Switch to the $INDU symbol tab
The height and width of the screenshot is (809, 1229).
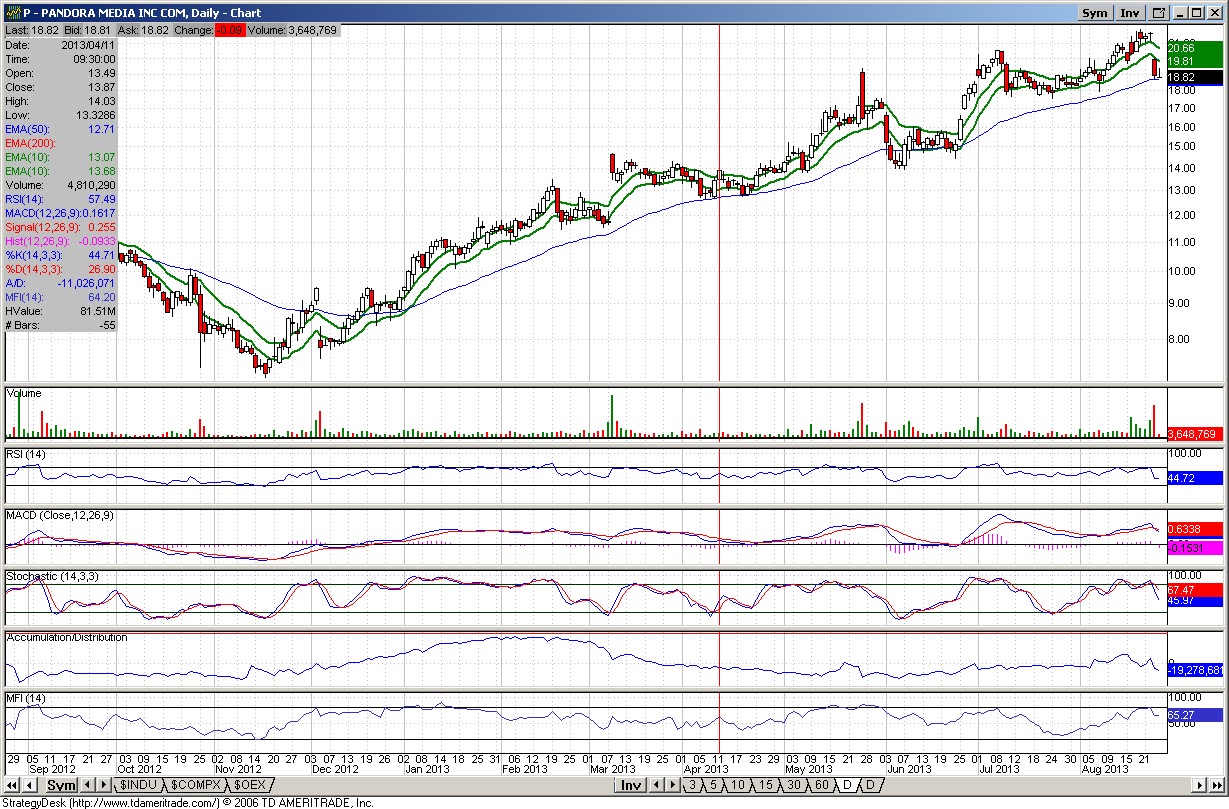pos(139,785)
